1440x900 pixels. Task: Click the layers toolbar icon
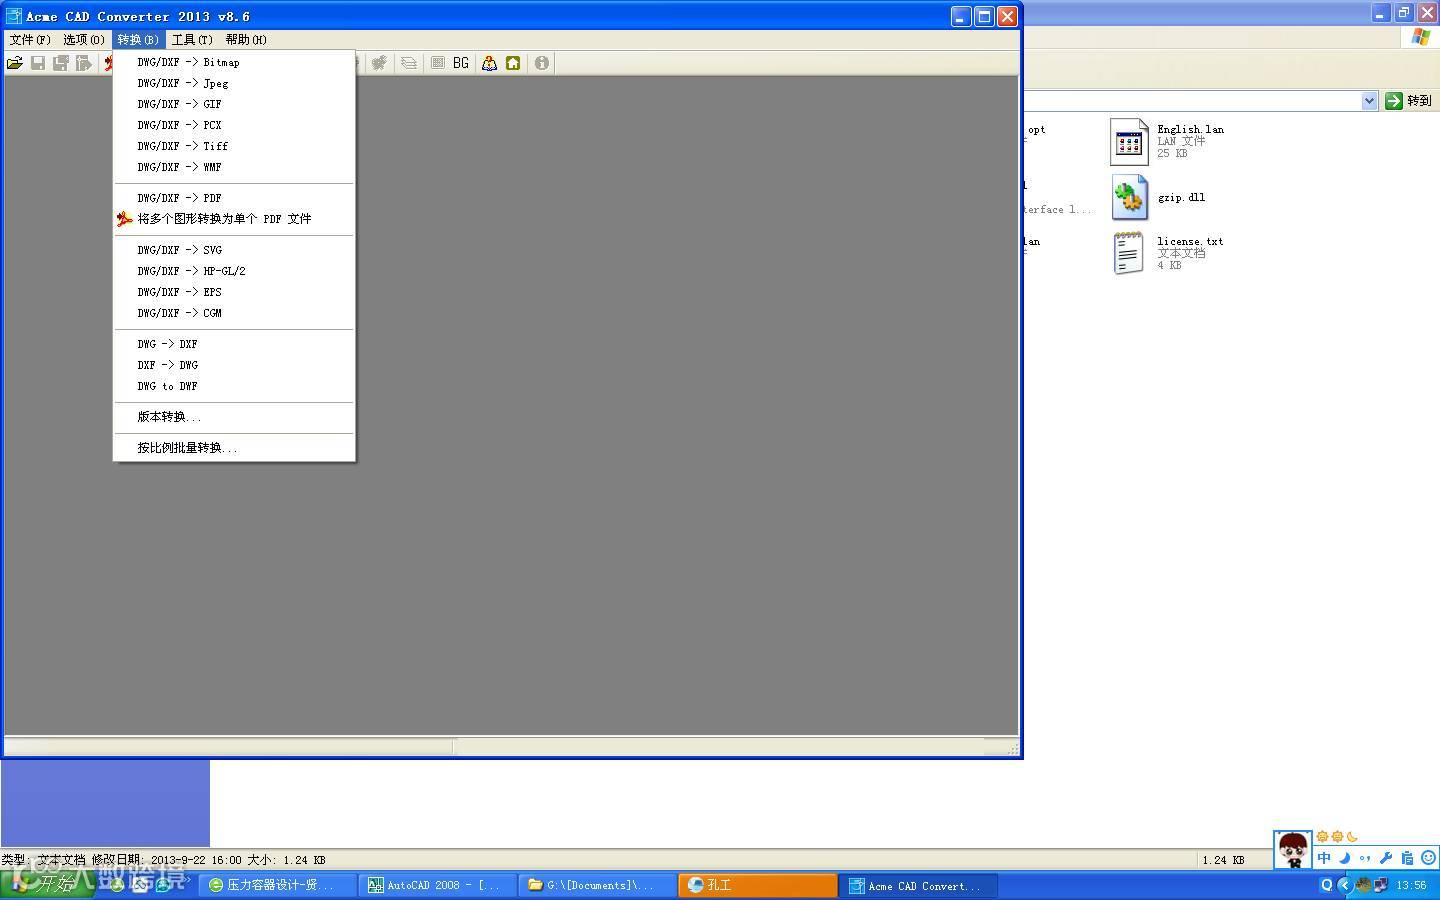[x=409, y=63]
